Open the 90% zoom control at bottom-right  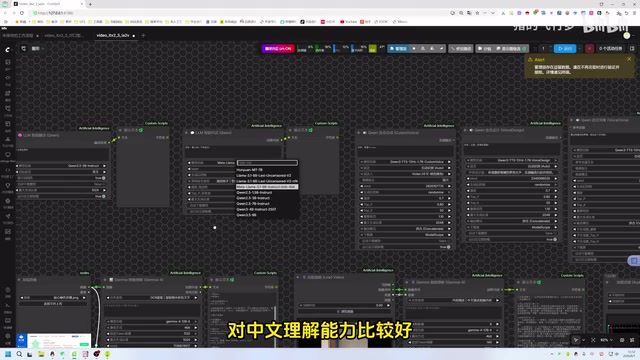coord(606,340)
